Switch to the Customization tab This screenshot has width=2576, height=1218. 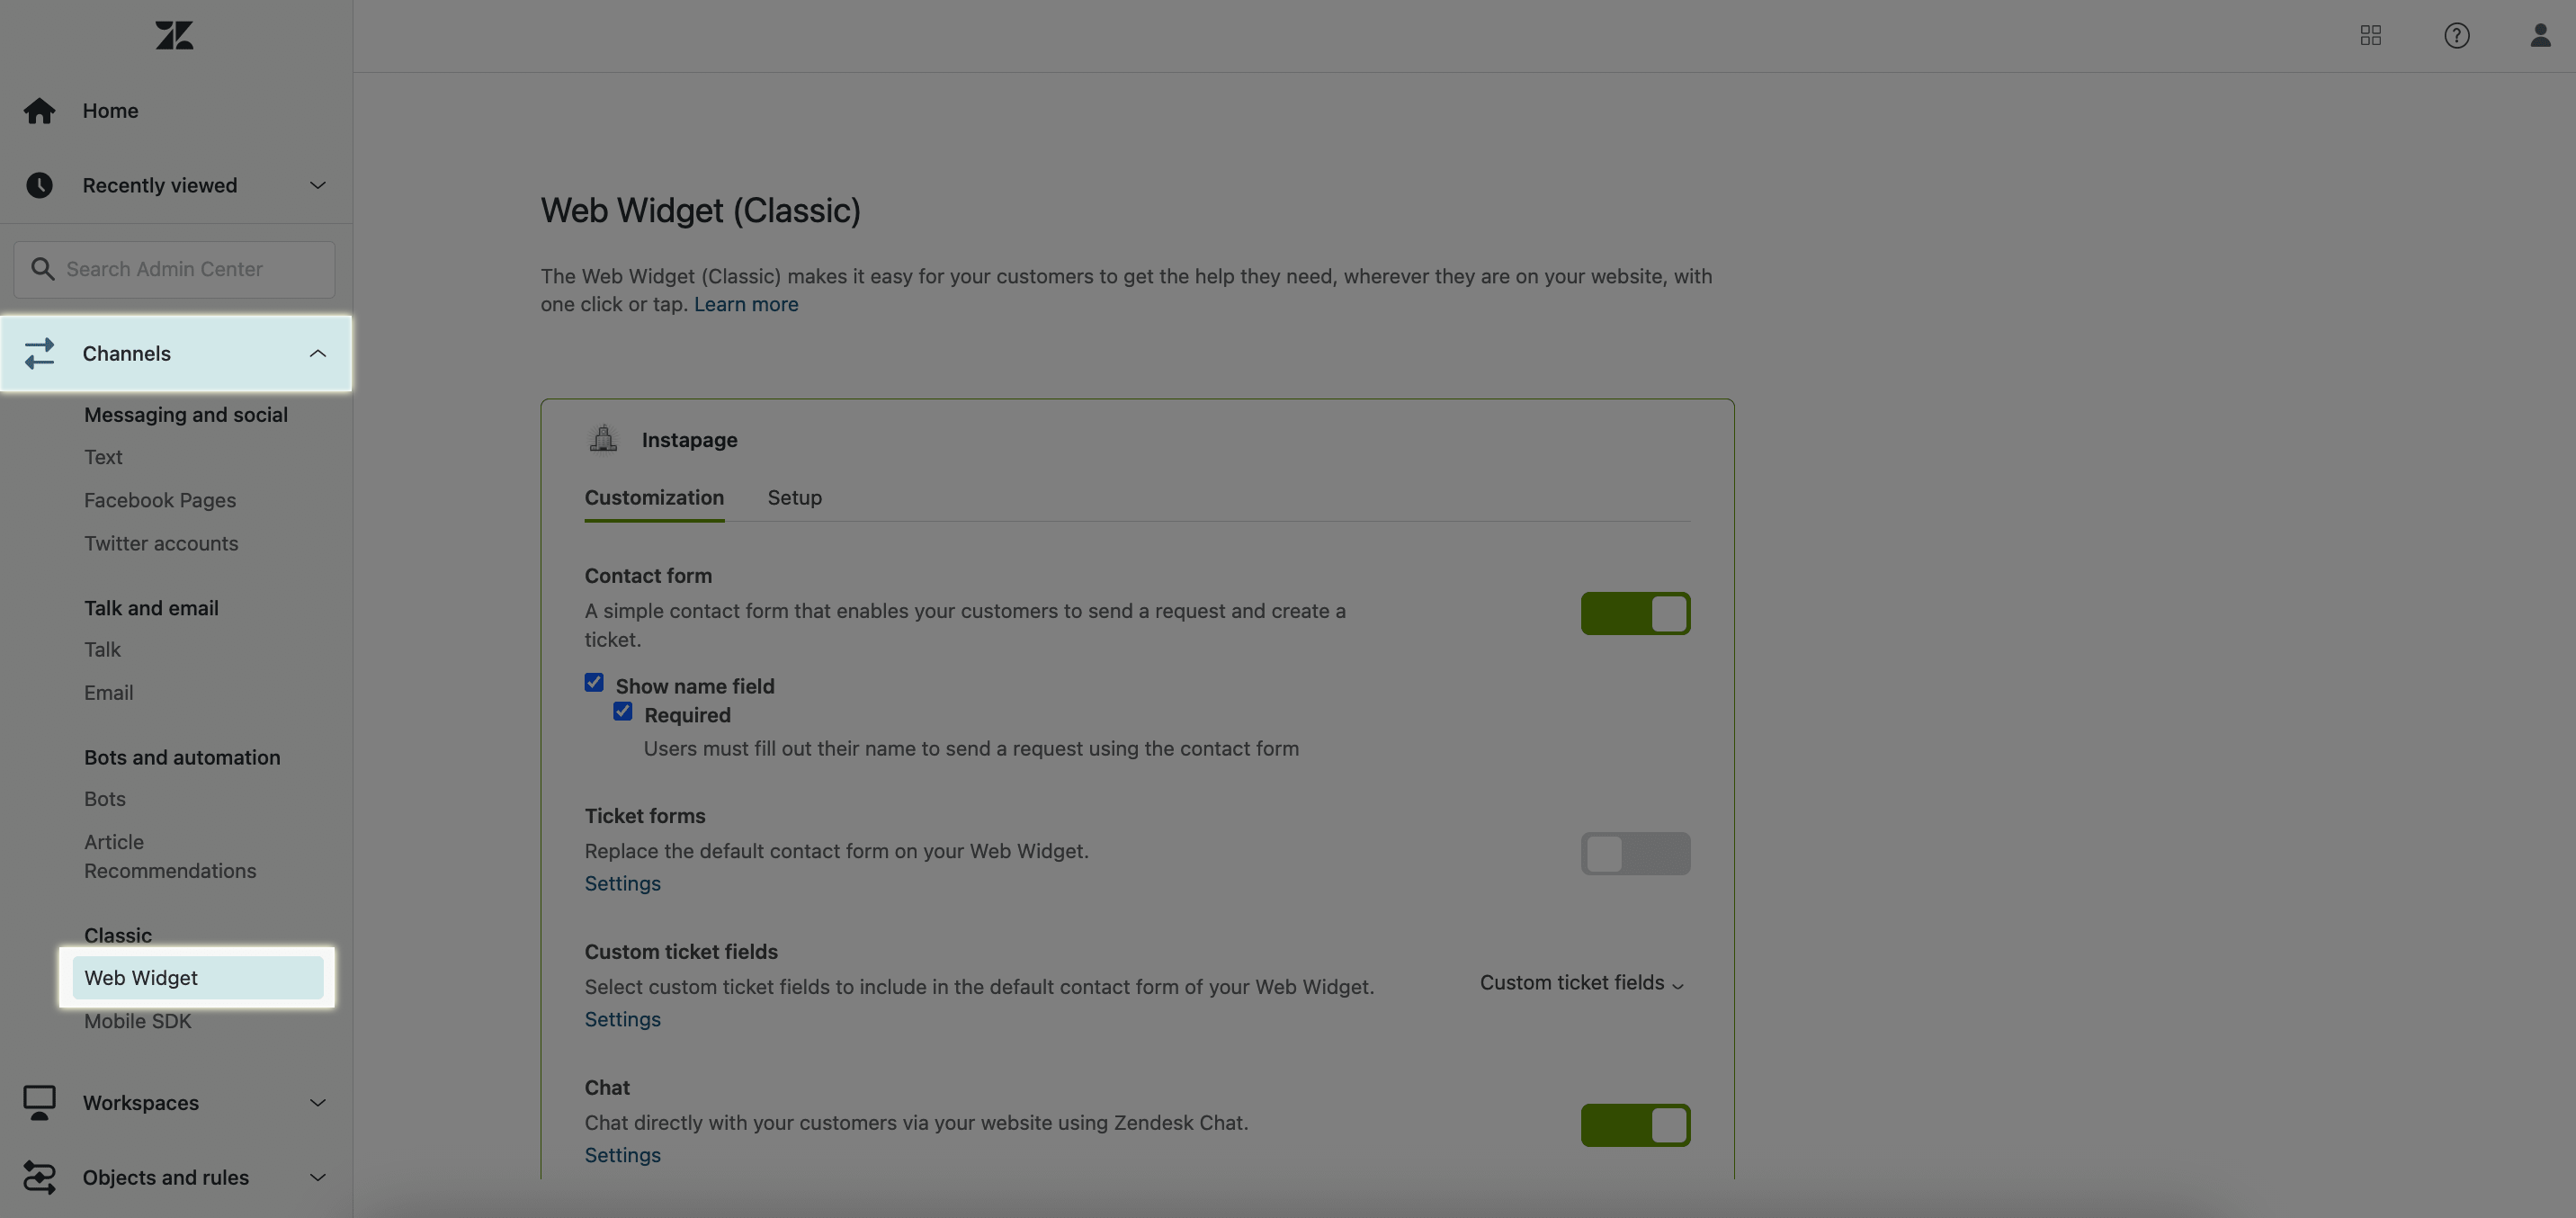tap(654, 497)
